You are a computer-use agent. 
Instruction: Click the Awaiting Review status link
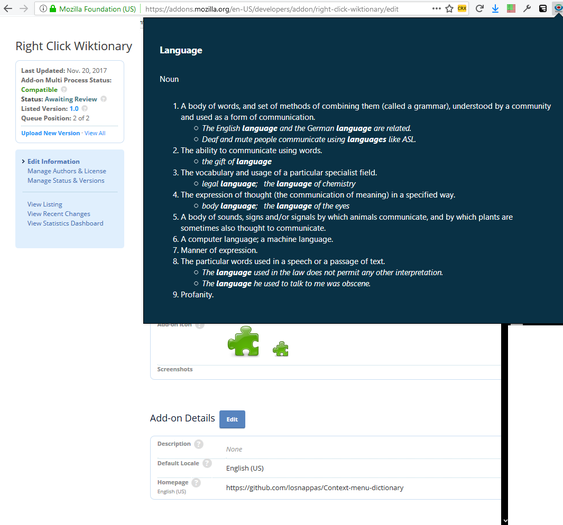[x=71, y=99]
